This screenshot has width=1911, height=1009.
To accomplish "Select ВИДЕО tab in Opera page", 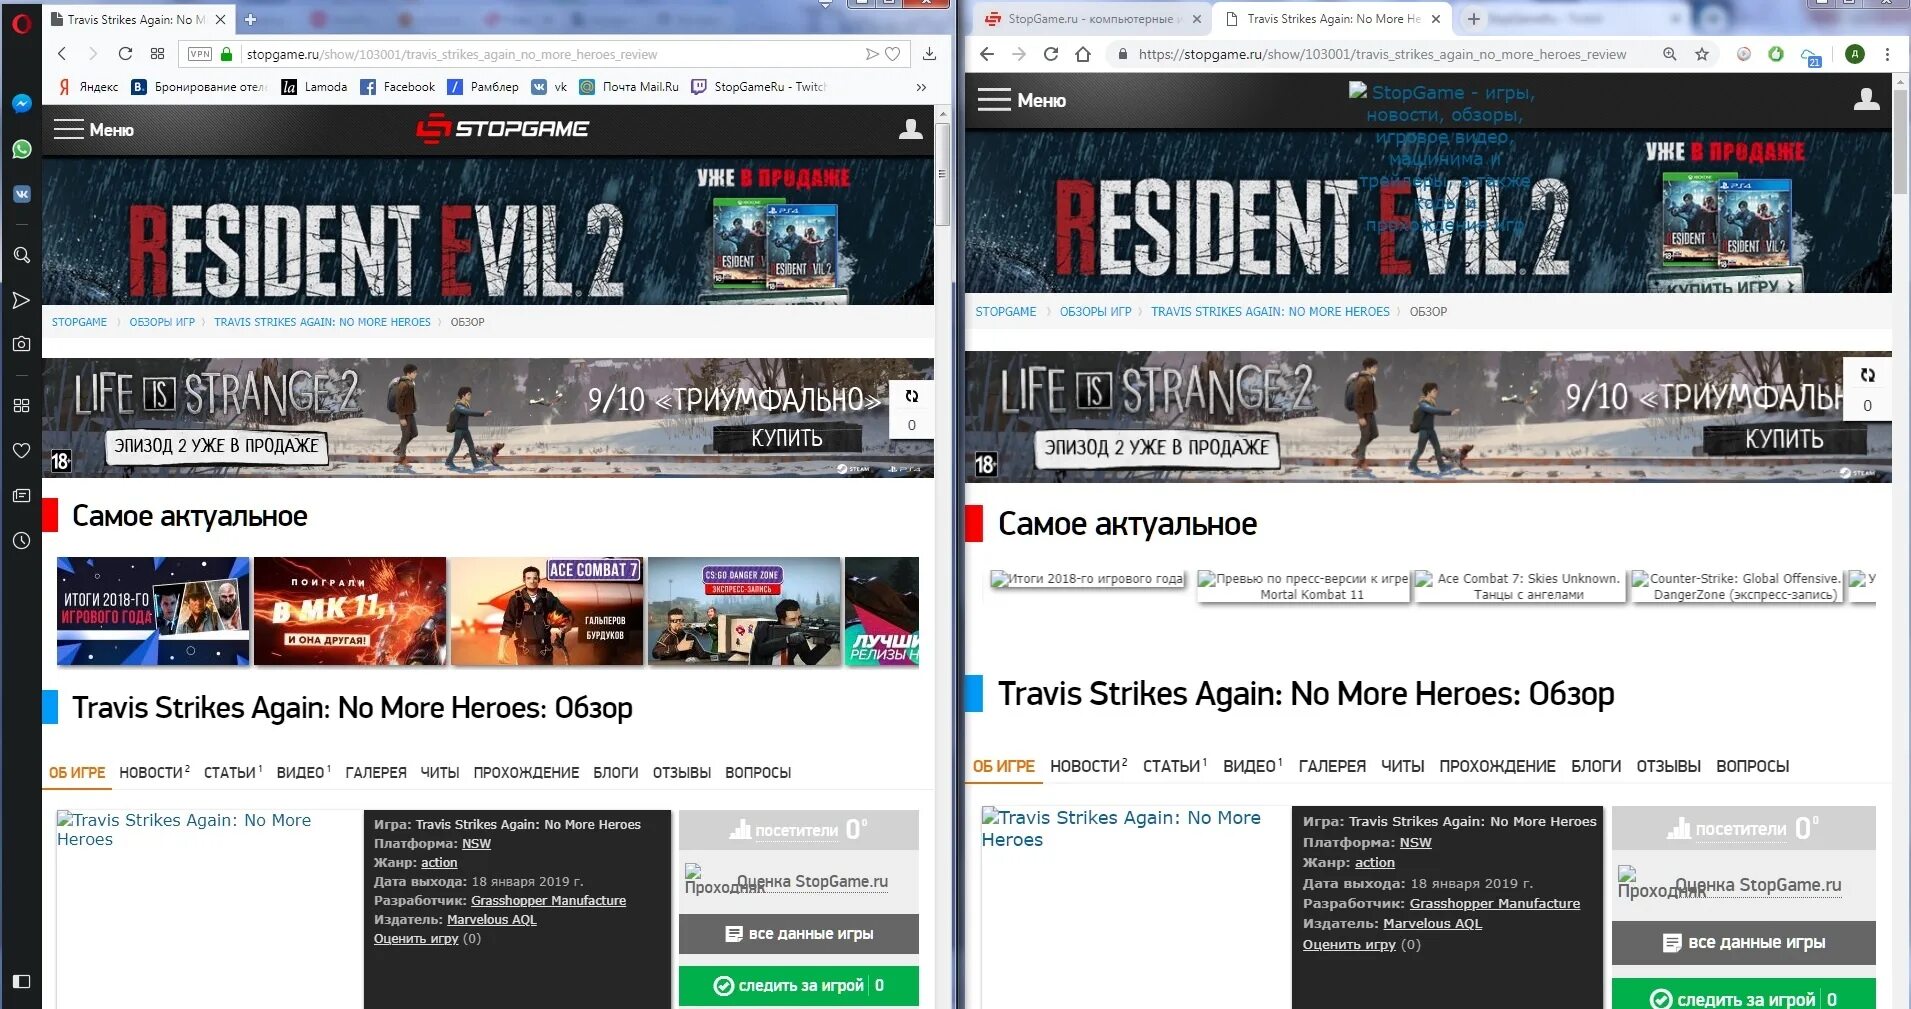I will point(303,772).
